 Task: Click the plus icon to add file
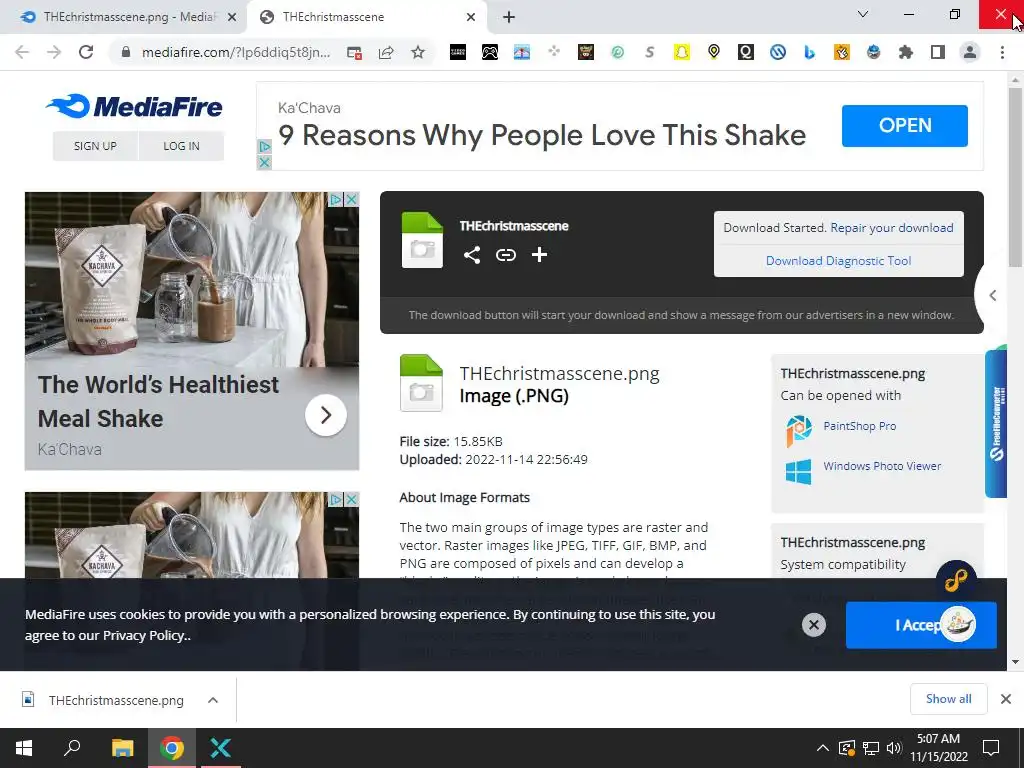[539, 255]
